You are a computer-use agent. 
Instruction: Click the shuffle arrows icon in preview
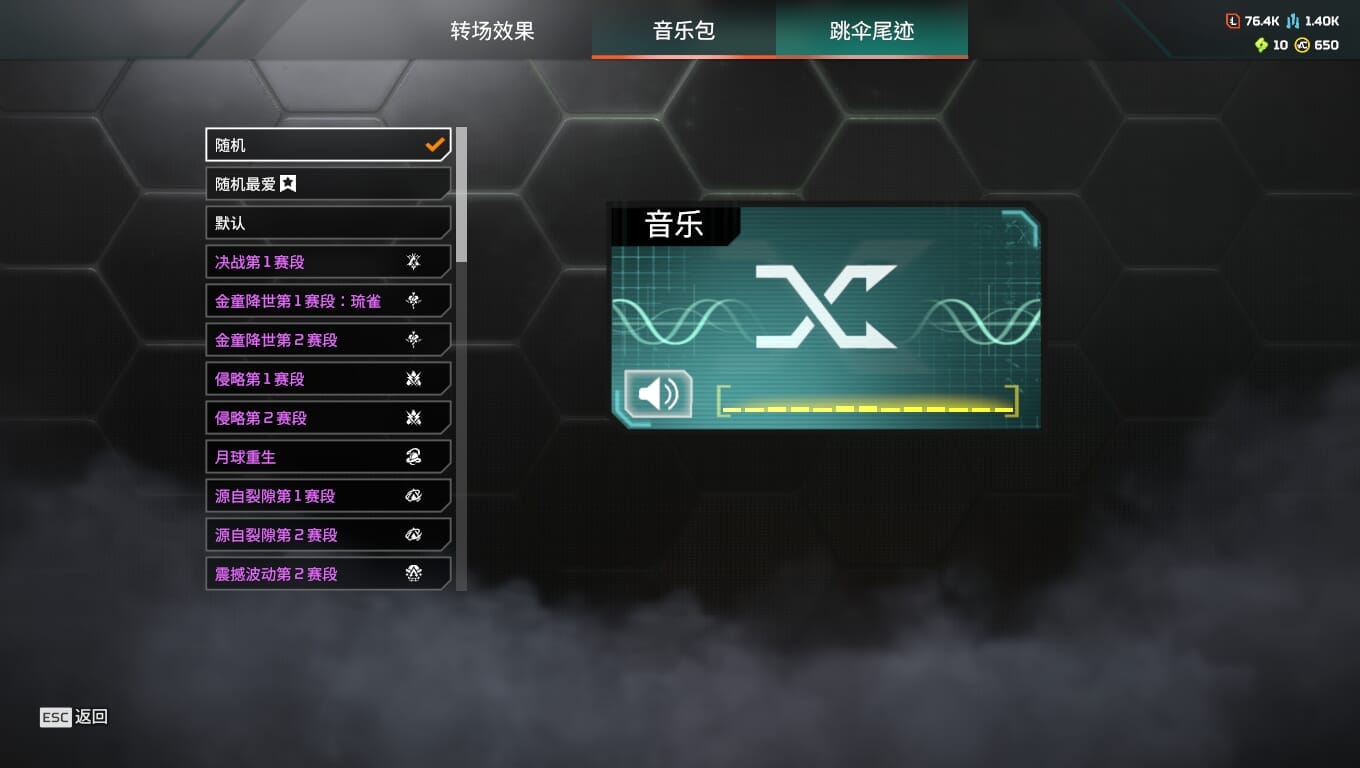(x=826, y=306)
